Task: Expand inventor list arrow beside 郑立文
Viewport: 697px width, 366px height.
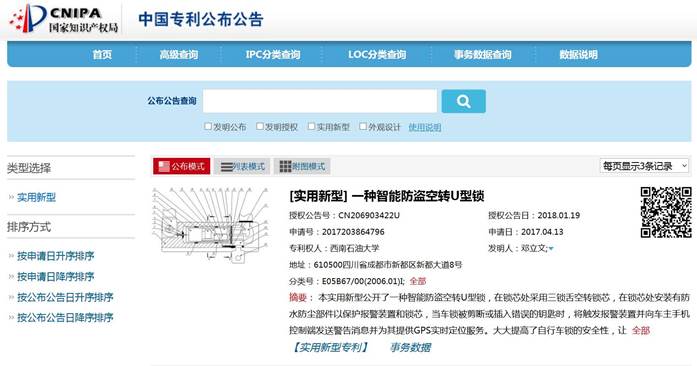Action: pos(551,249)
